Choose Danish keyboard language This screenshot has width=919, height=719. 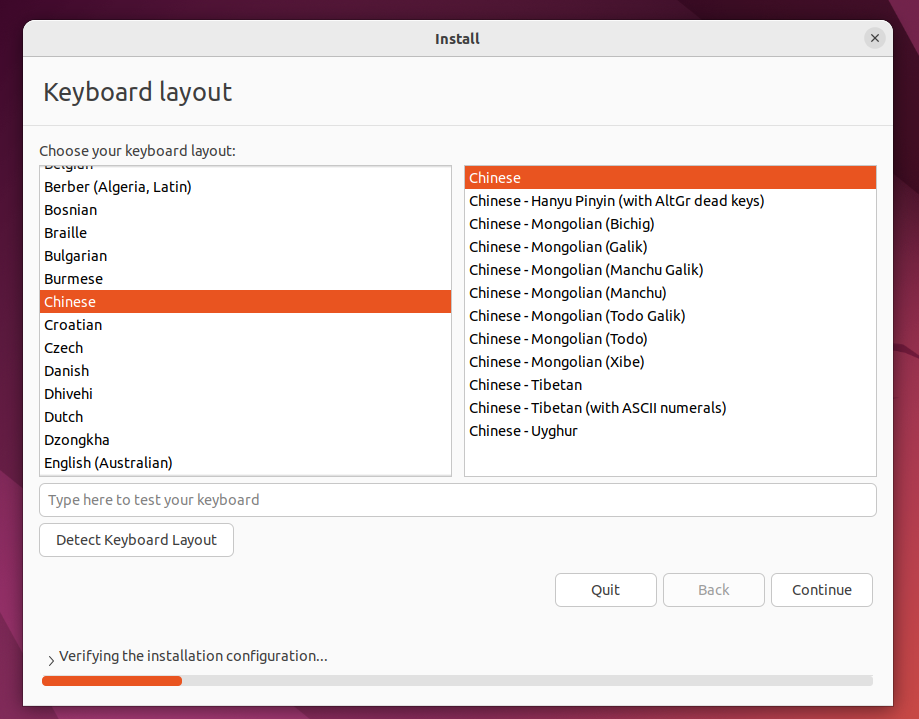point(245,371)
